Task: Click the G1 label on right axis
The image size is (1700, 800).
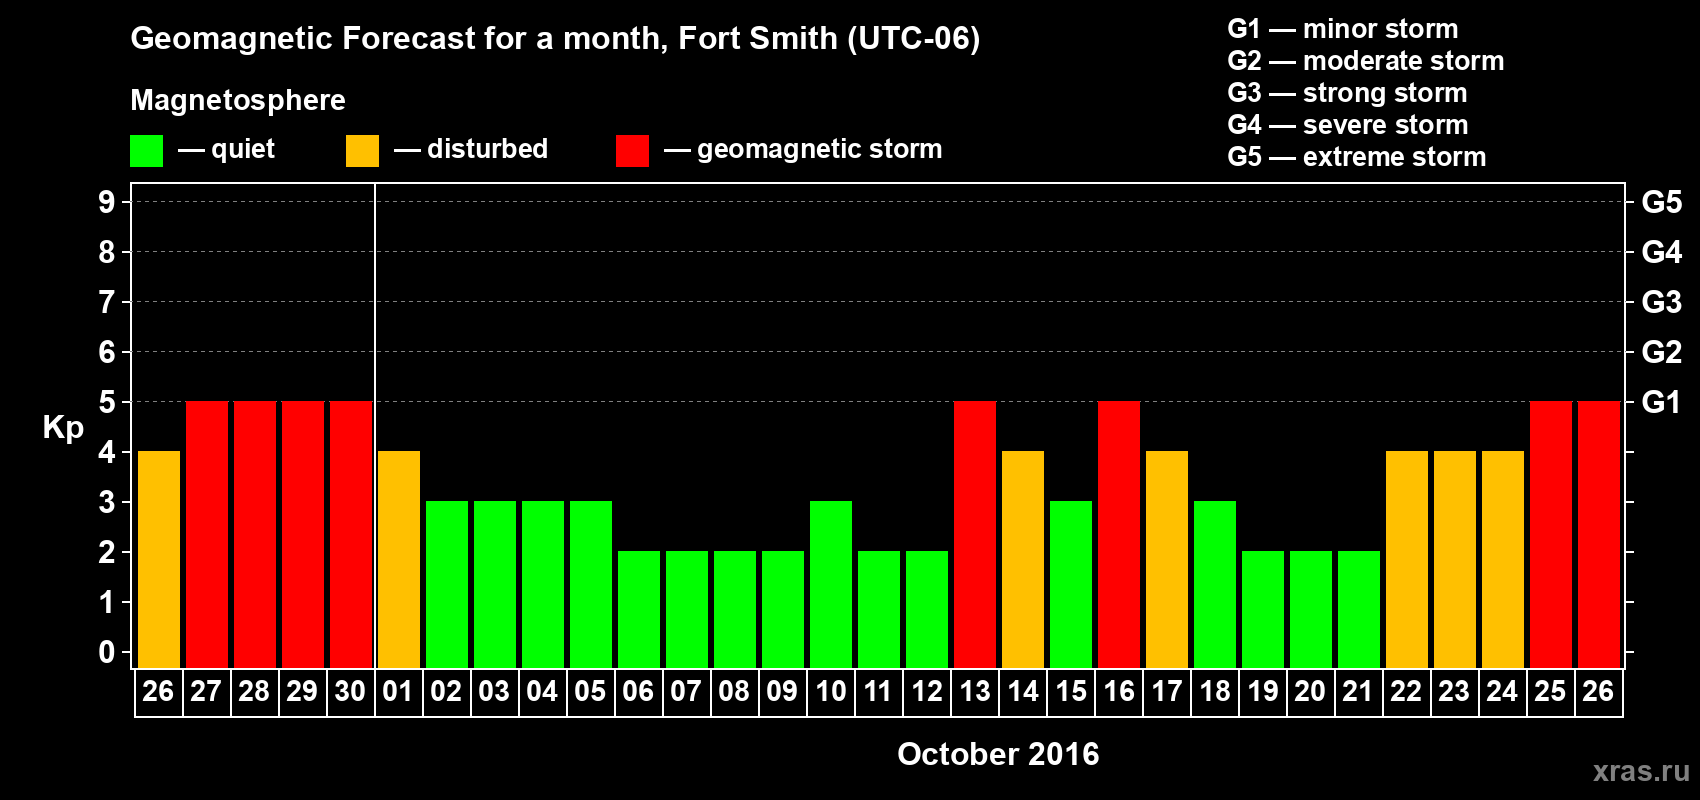Action: click(1661, 402)
